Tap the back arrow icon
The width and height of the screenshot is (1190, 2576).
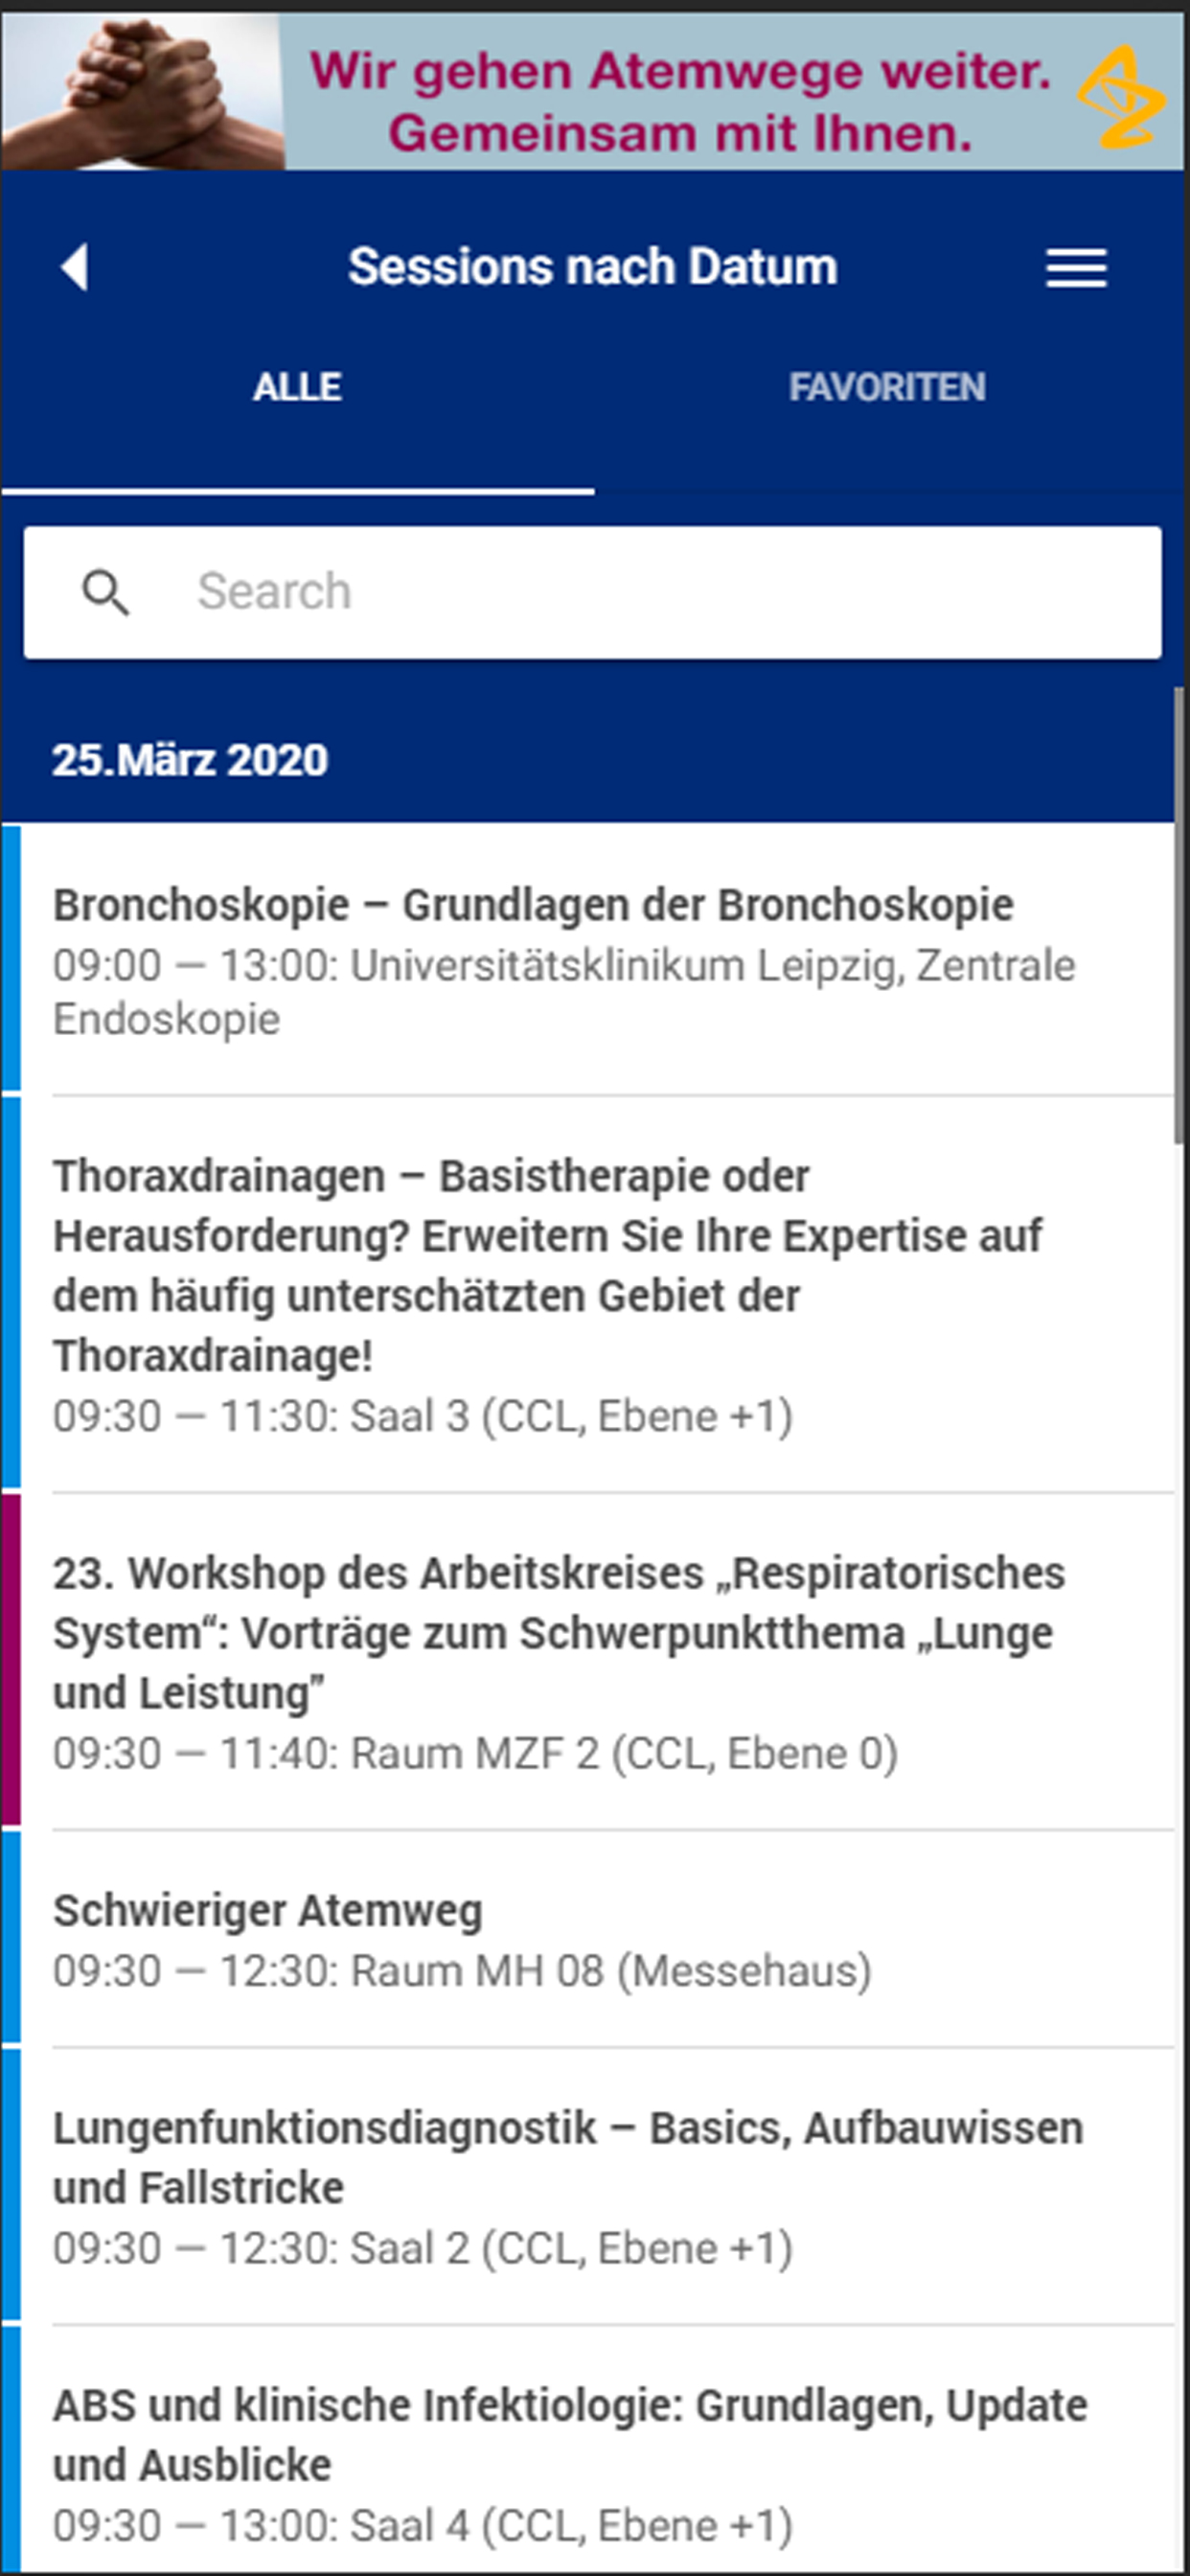pyautogui.click(x=75, y=267)
